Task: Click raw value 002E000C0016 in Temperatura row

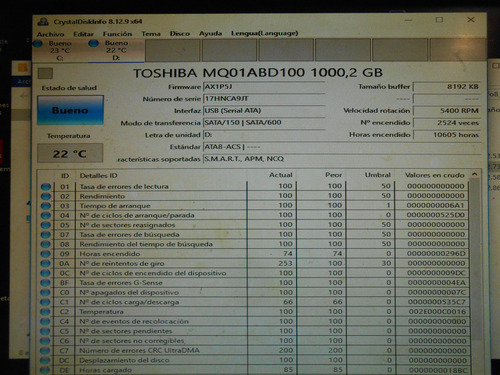Action: click(x=437, y=312)
